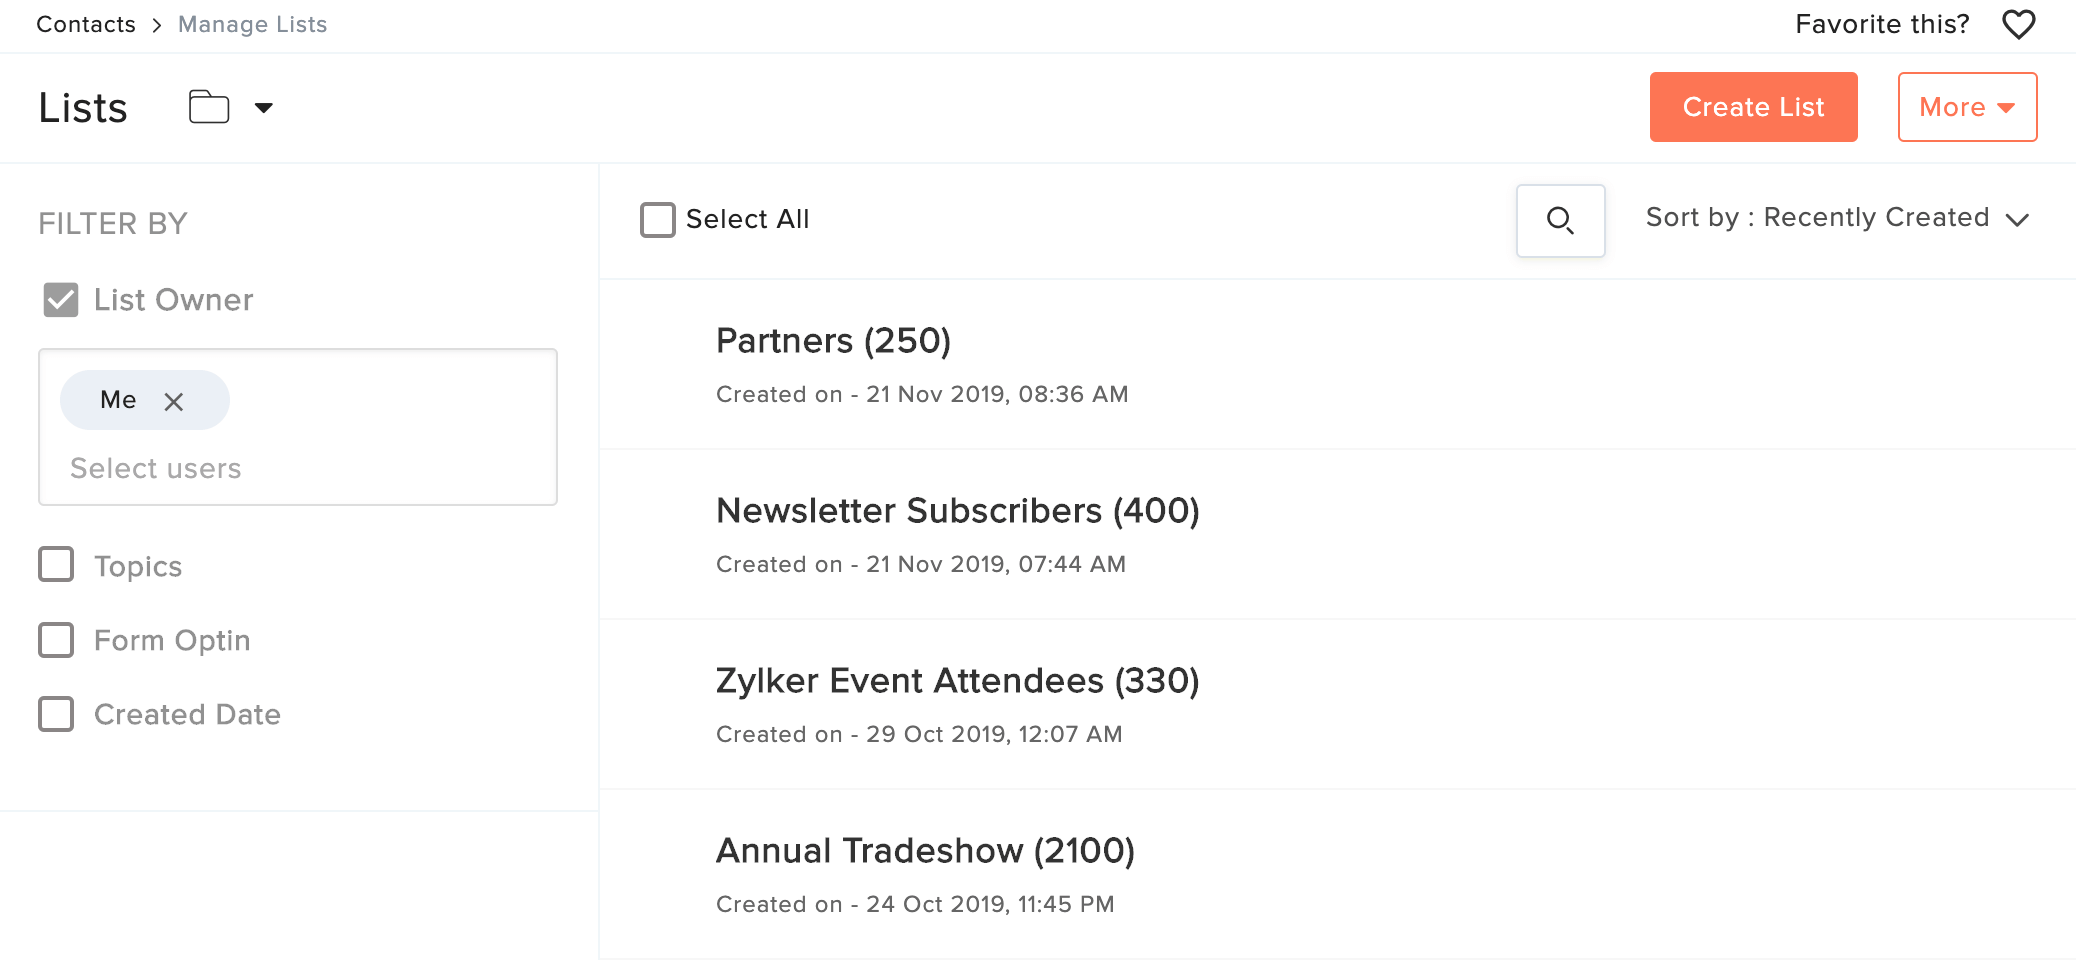Screen dimensions: 2076x960
Task: Tick the Created Date filter checkbox
Action: 56,714
